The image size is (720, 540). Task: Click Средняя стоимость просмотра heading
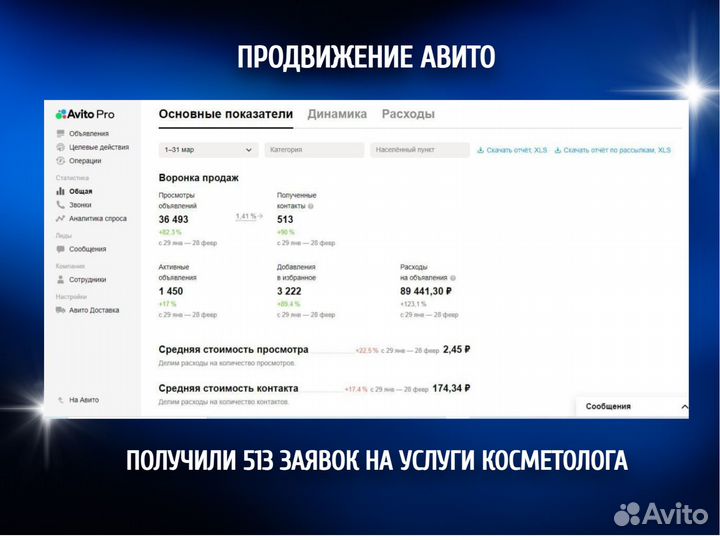point(233,349)
